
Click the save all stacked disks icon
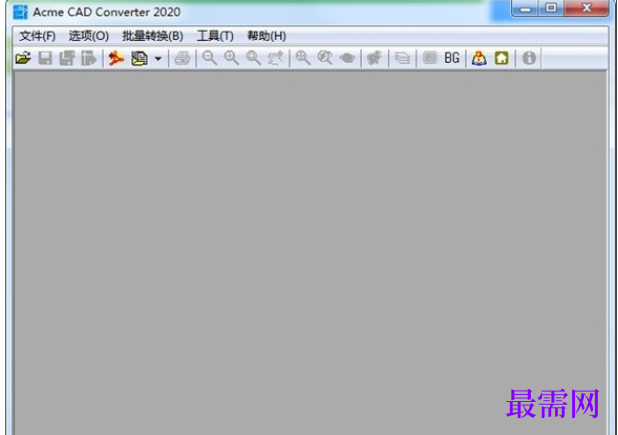[67, 58]
